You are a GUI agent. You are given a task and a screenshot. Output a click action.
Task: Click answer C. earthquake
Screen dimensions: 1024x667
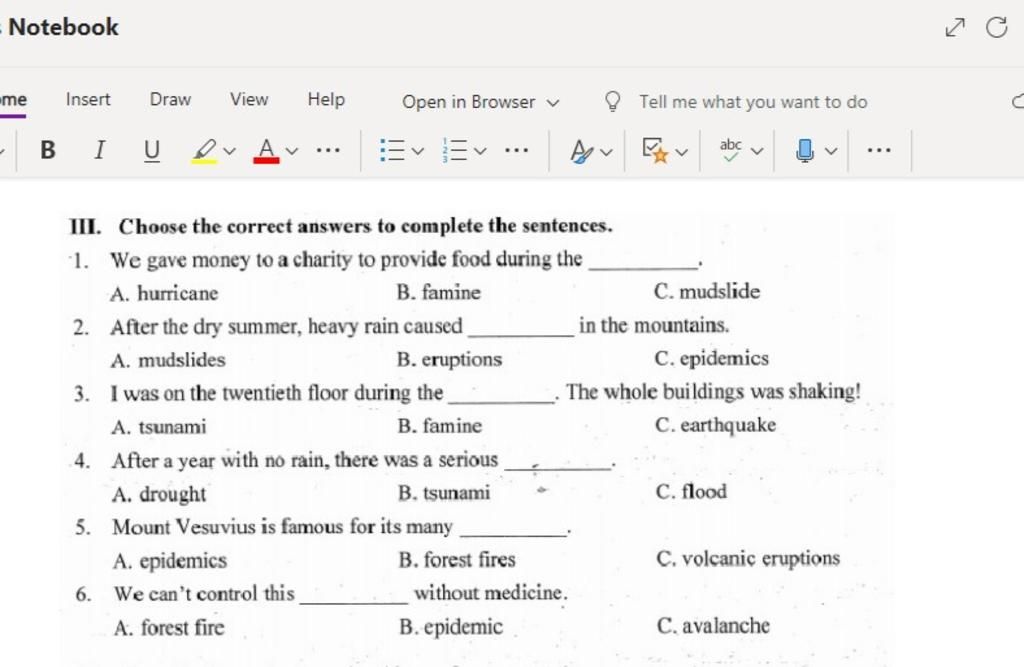pos(716,425)
